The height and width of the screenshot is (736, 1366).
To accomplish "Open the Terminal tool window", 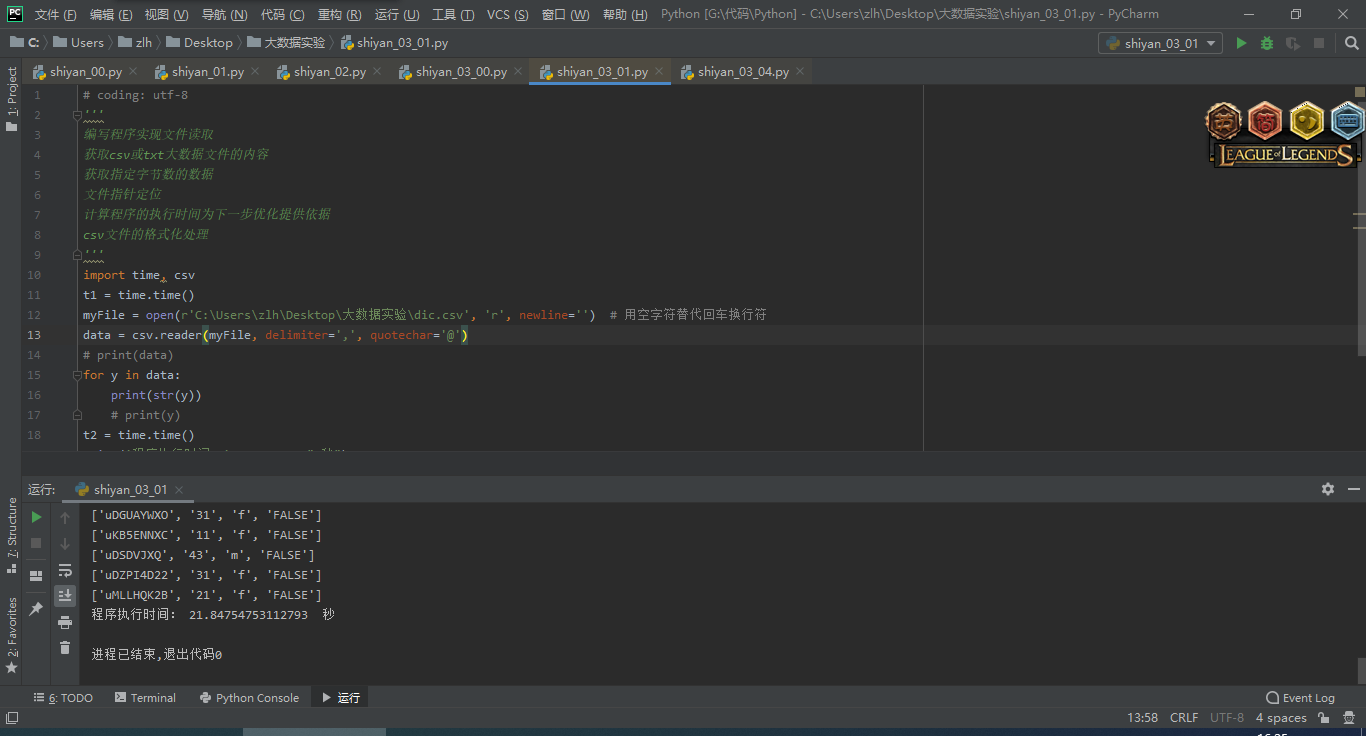I will (x=145, y=698).
